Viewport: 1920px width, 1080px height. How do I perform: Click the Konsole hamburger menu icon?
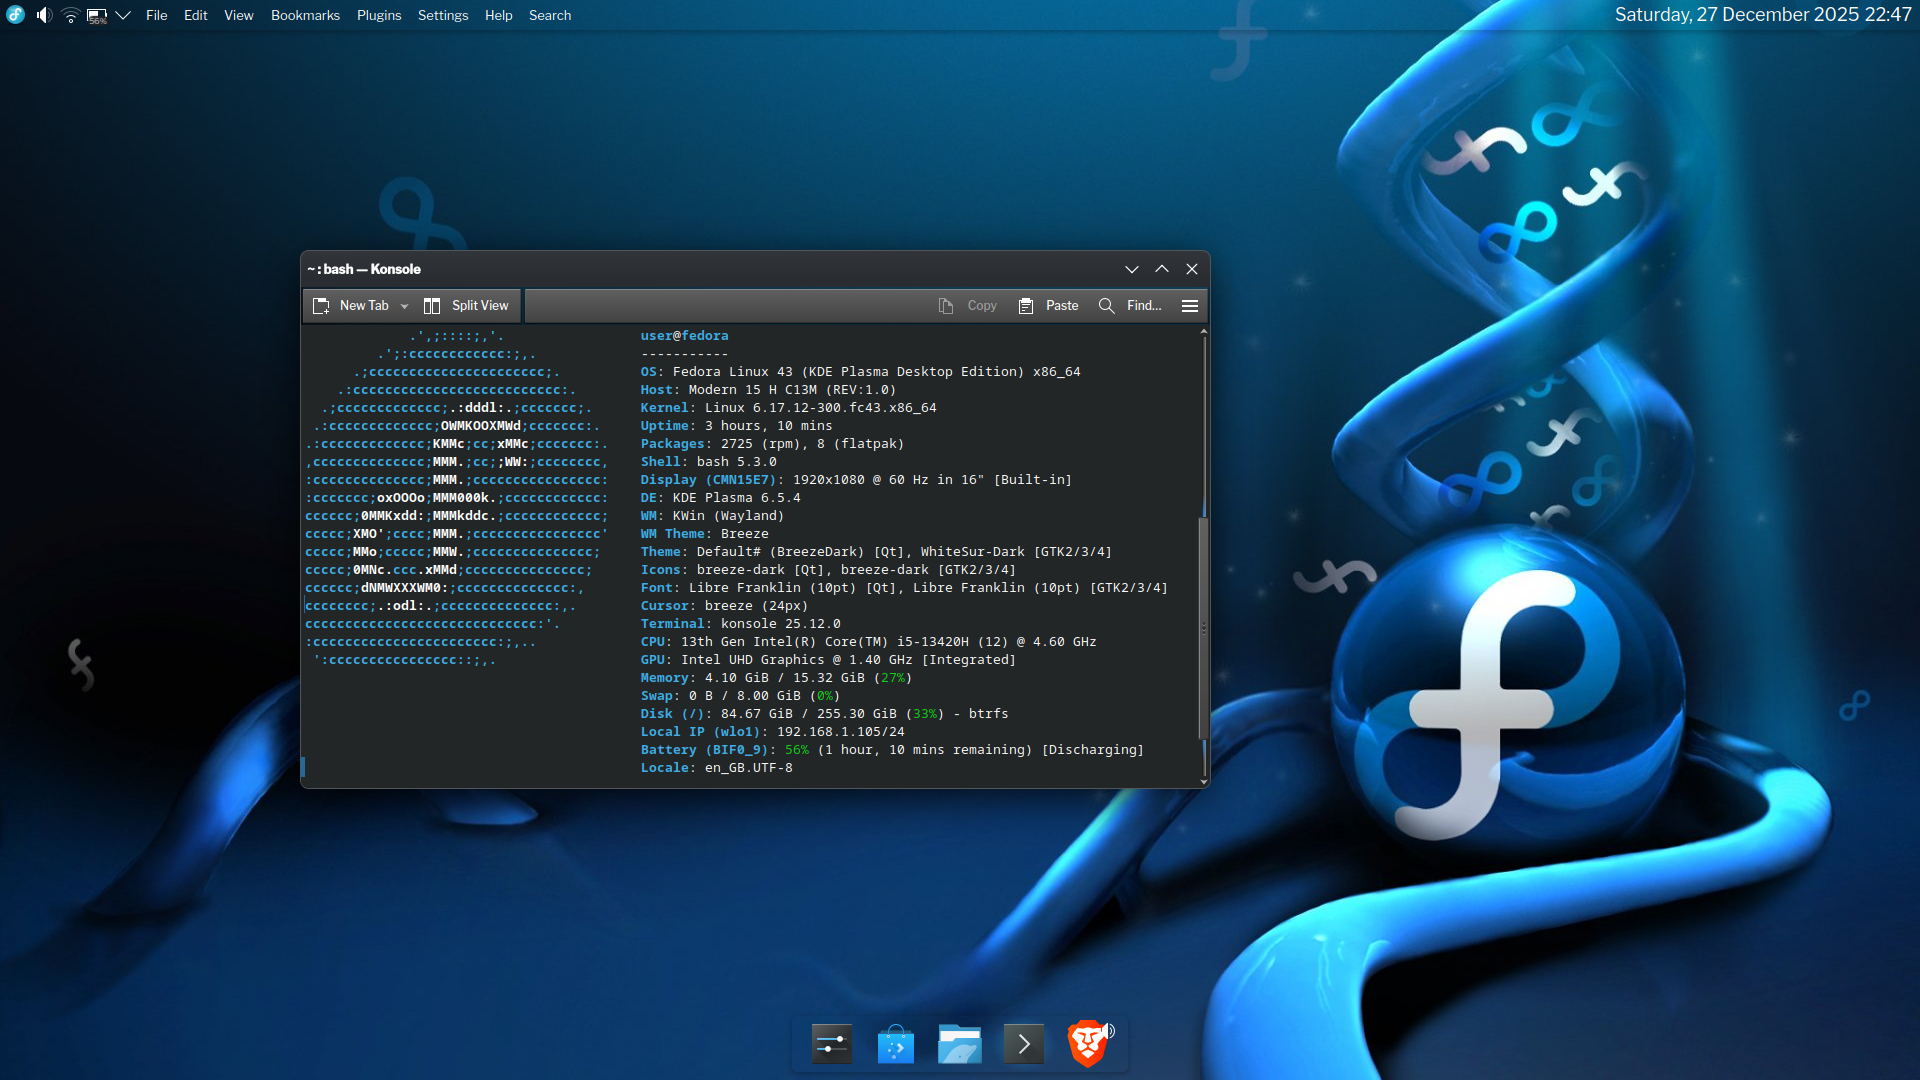pyautogui.click(x=1189, y=306)
